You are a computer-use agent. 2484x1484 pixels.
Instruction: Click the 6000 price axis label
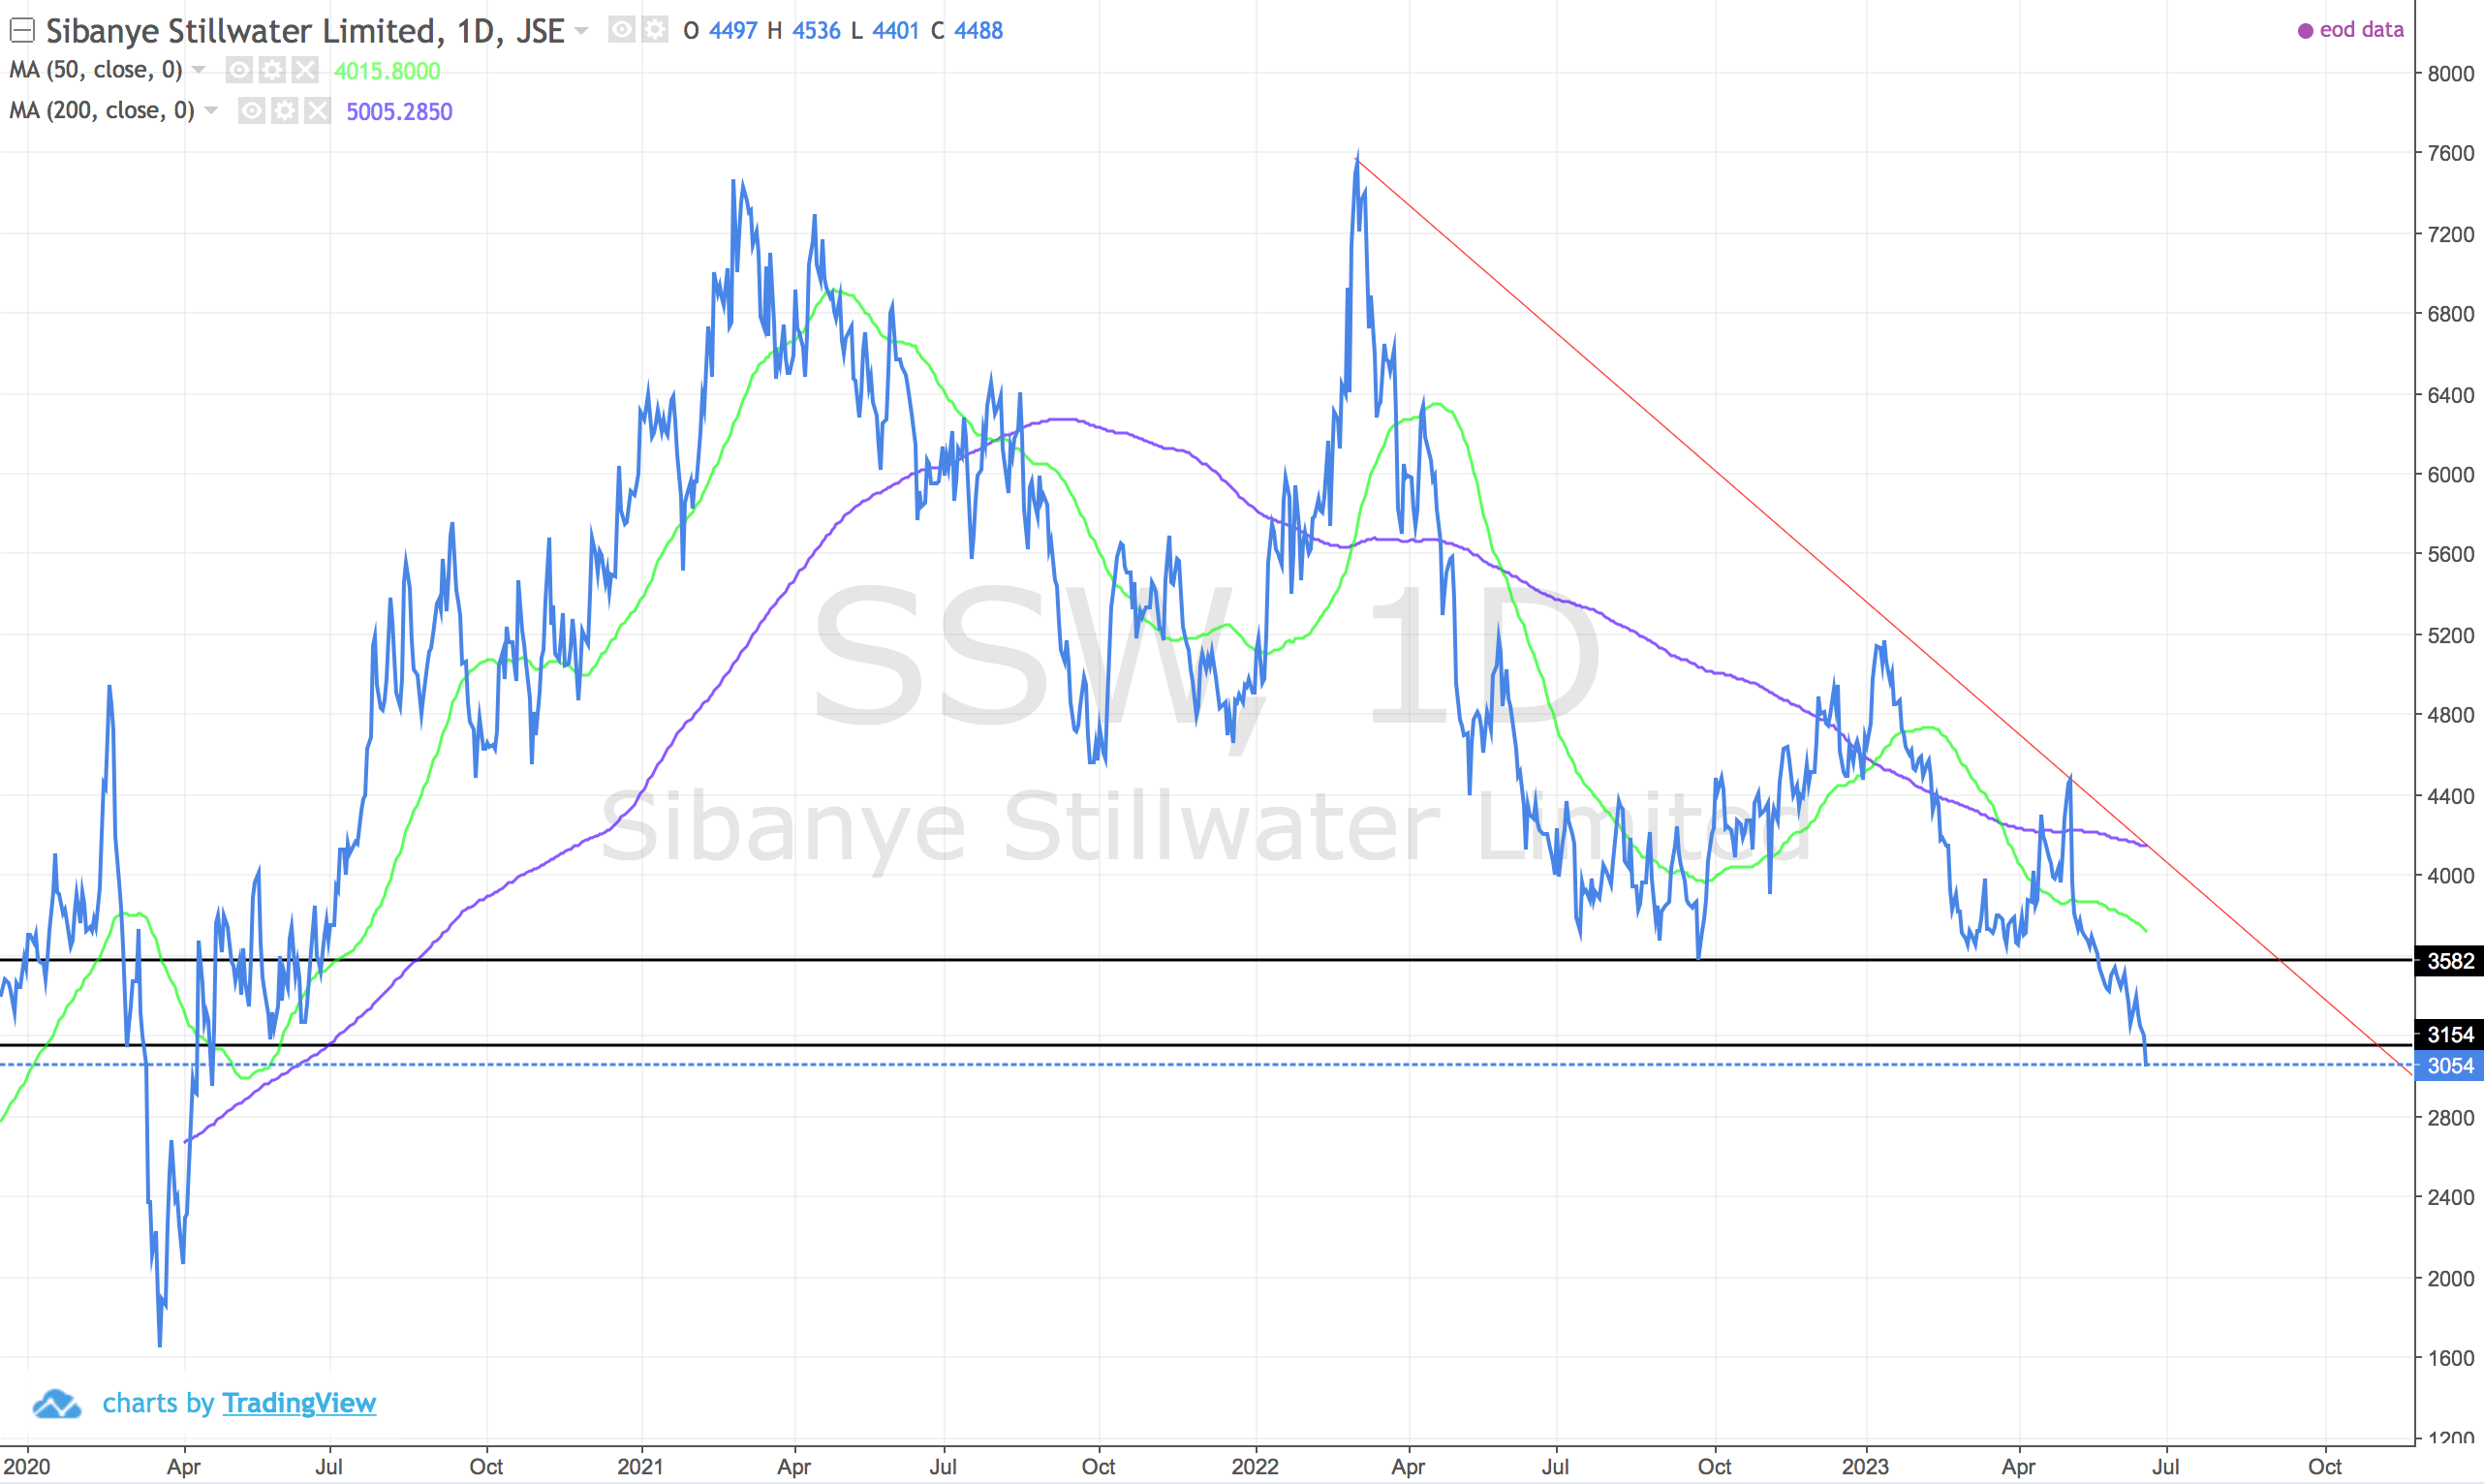[x=2450, y=474]
